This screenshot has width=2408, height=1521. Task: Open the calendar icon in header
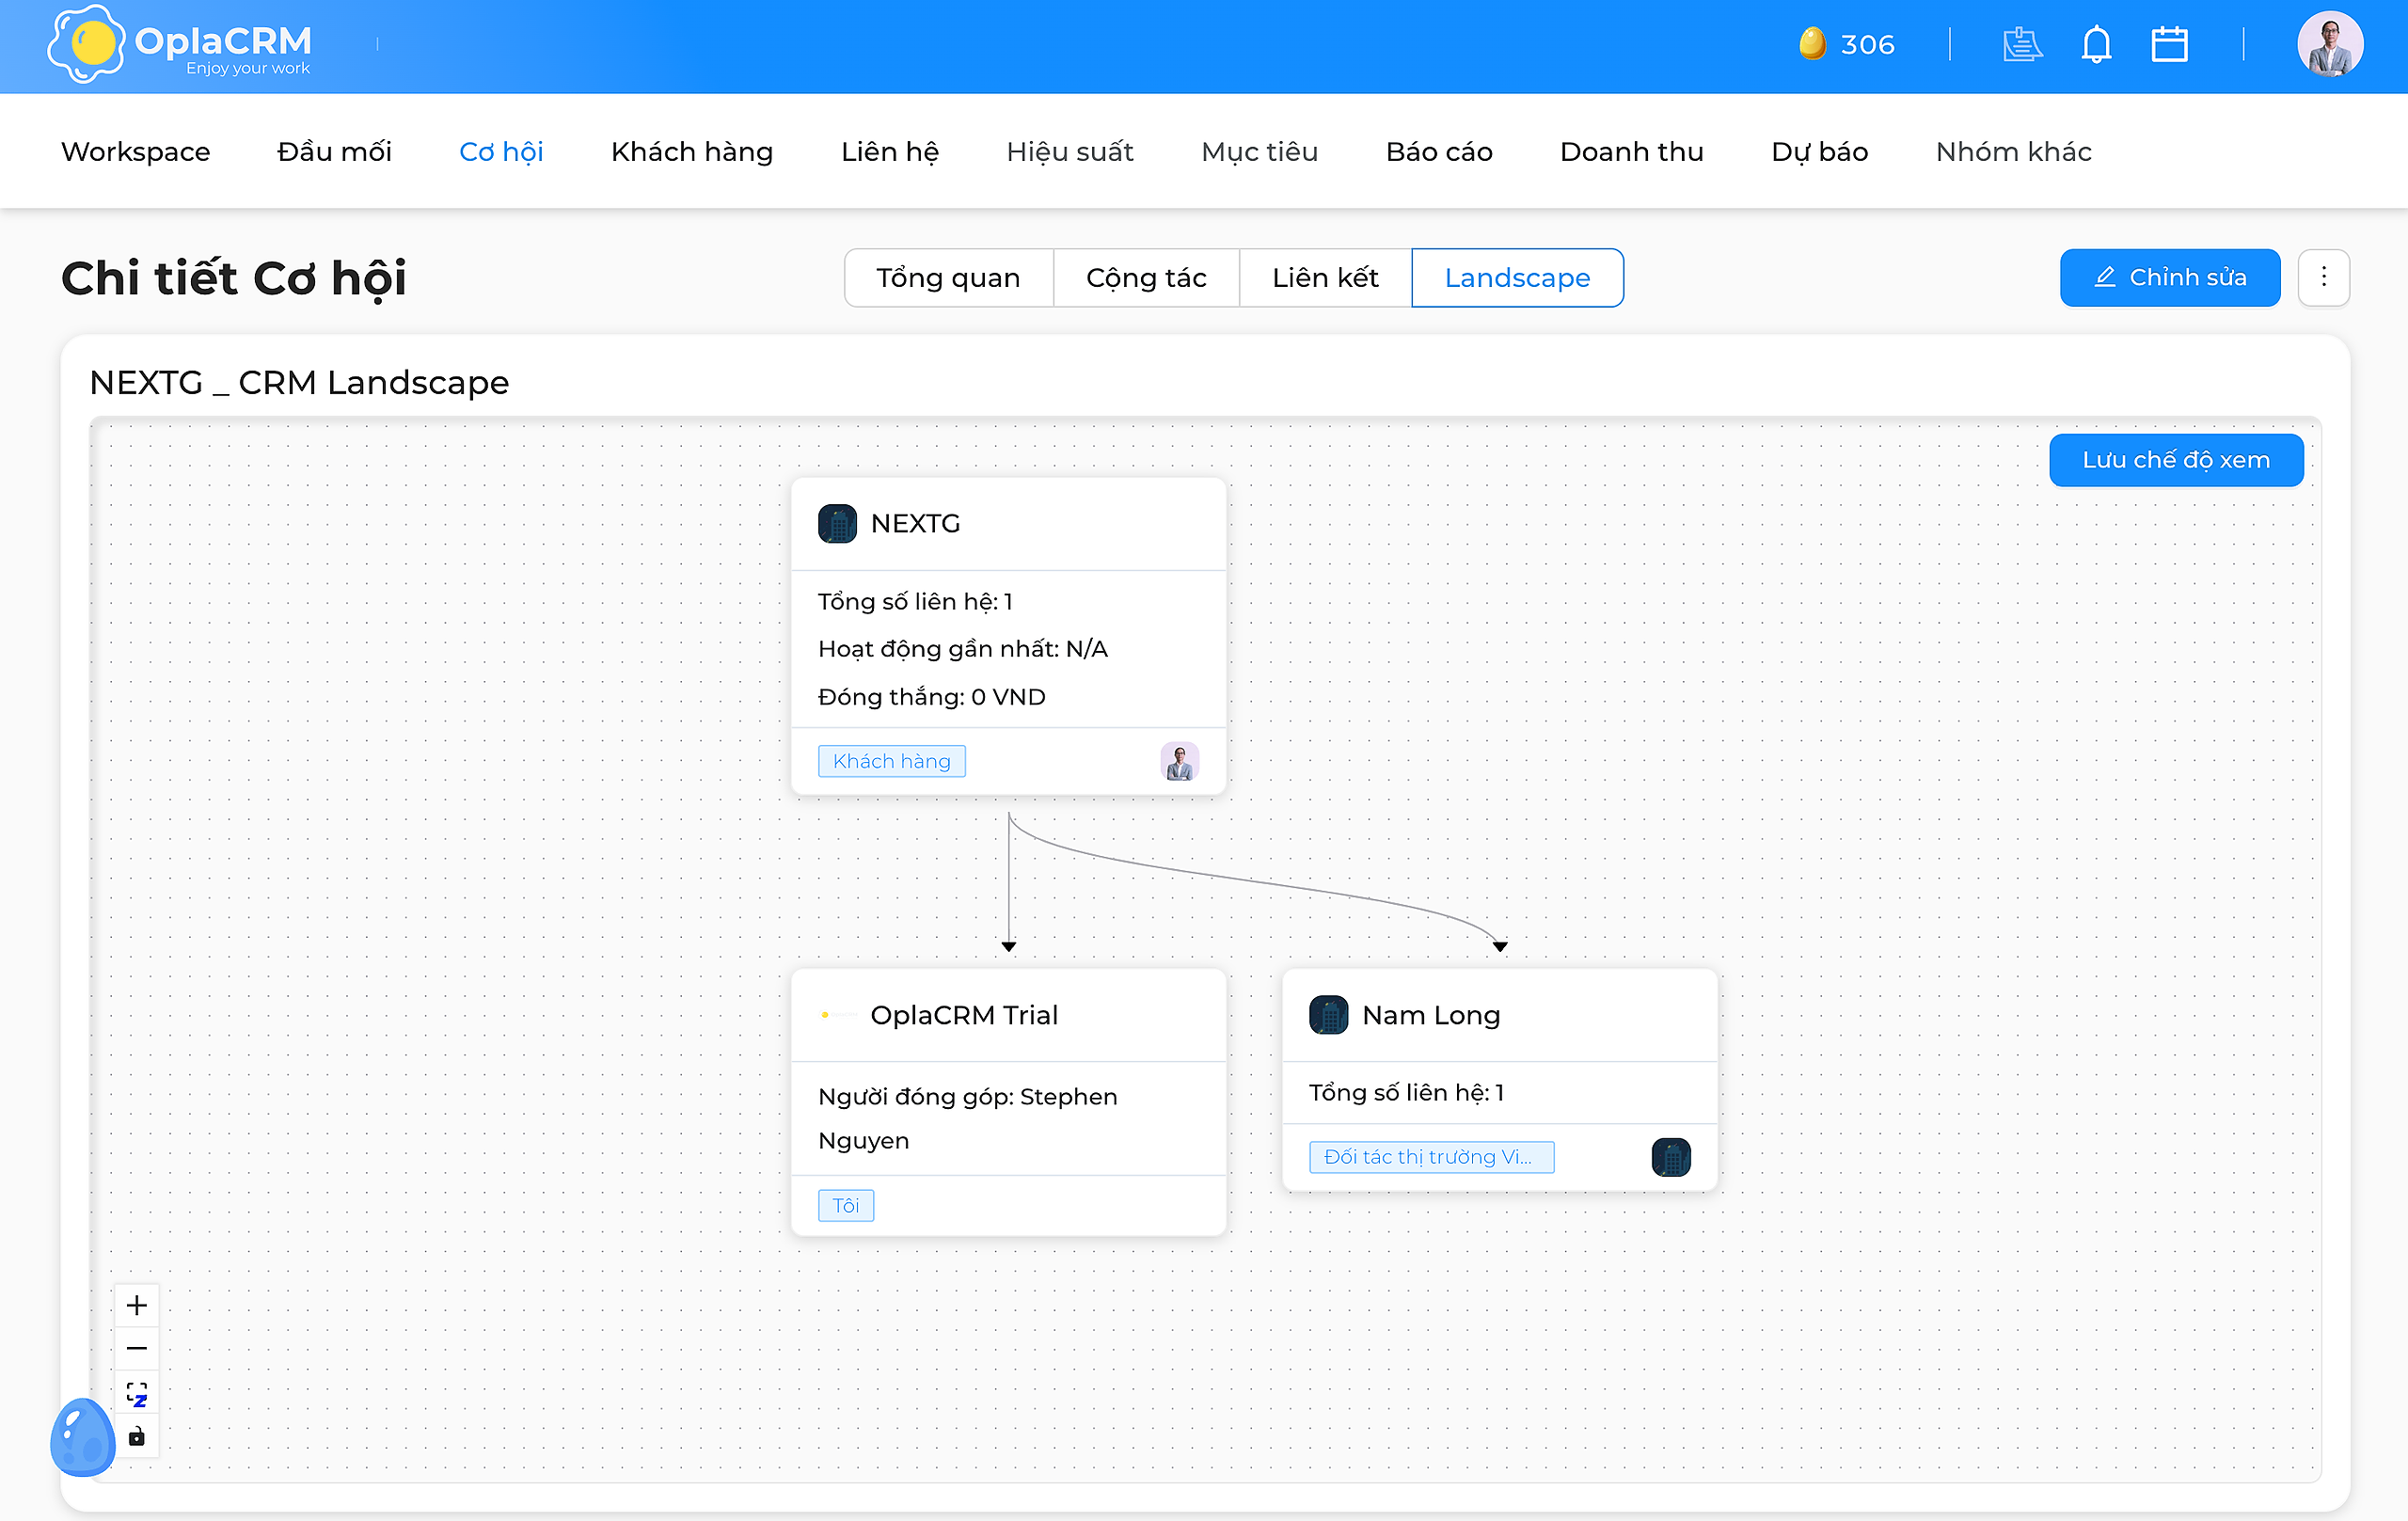(2169, 45)
